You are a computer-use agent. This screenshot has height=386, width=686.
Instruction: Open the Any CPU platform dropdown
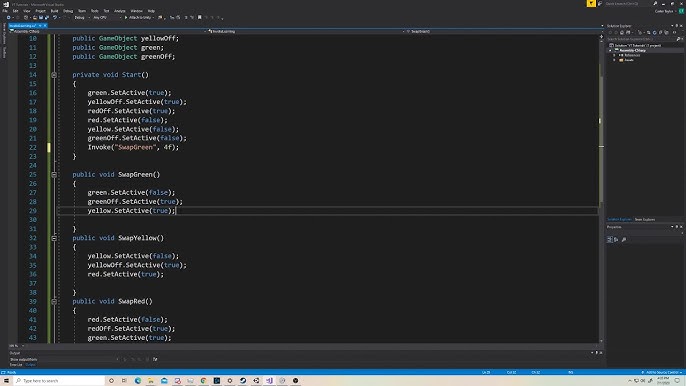coord(106,18)
